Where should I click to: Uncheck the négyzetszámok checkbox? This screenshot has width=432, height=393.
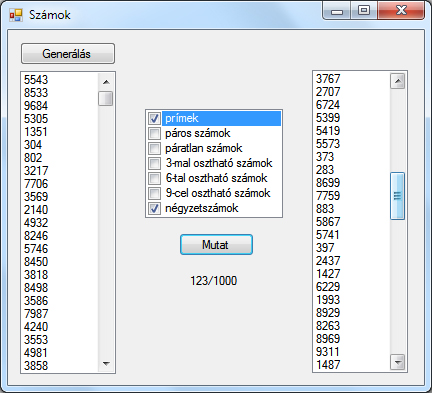[x=154, y=208]
